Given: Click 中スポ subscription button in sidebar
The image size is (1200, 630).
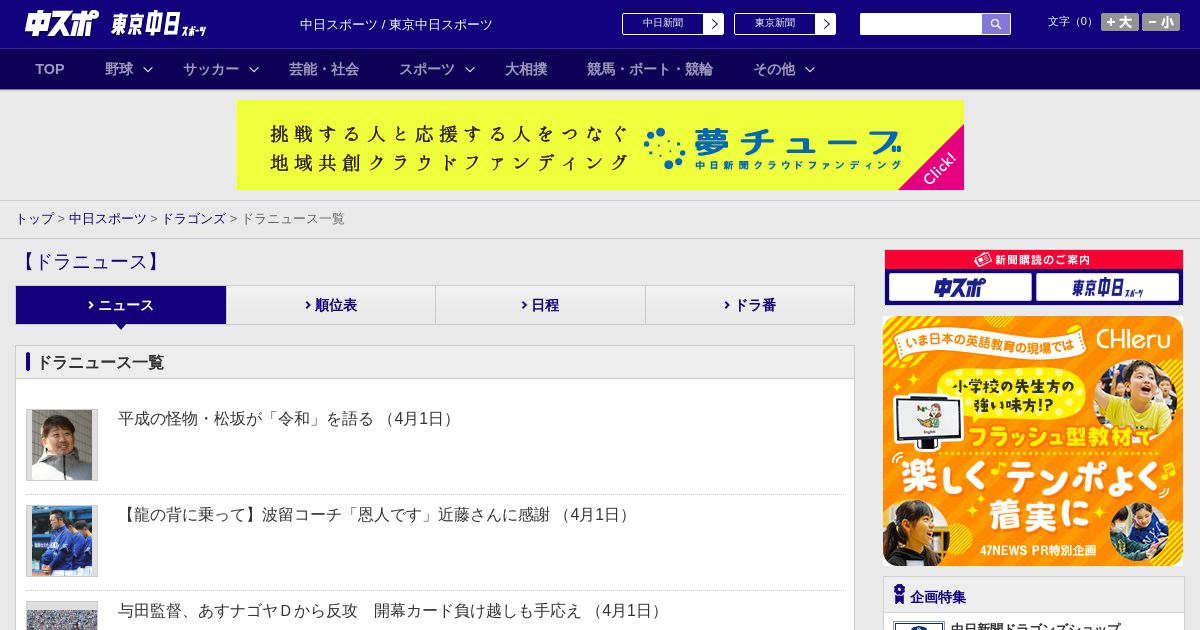Looking at the screenshot, I should [x=960, y=288].
